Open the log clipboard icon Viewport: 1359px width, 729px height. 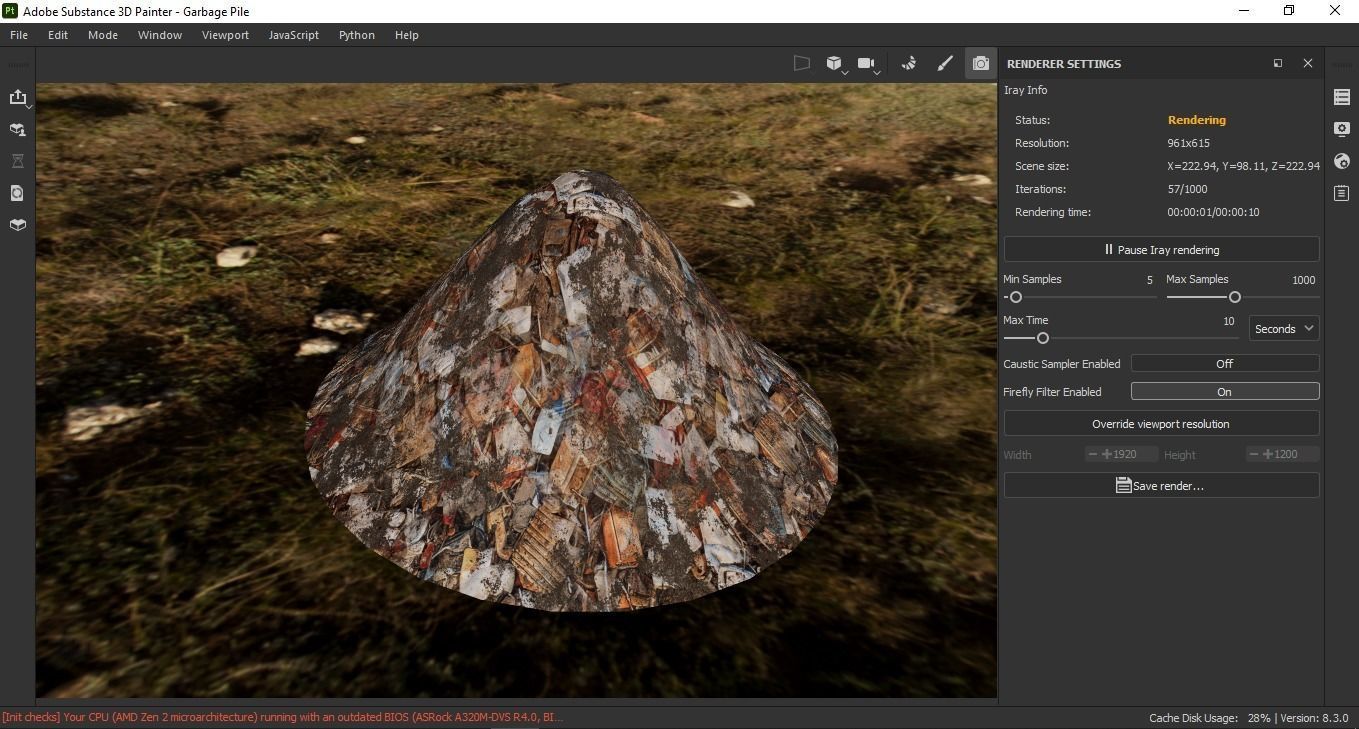tap(1342, 193)
